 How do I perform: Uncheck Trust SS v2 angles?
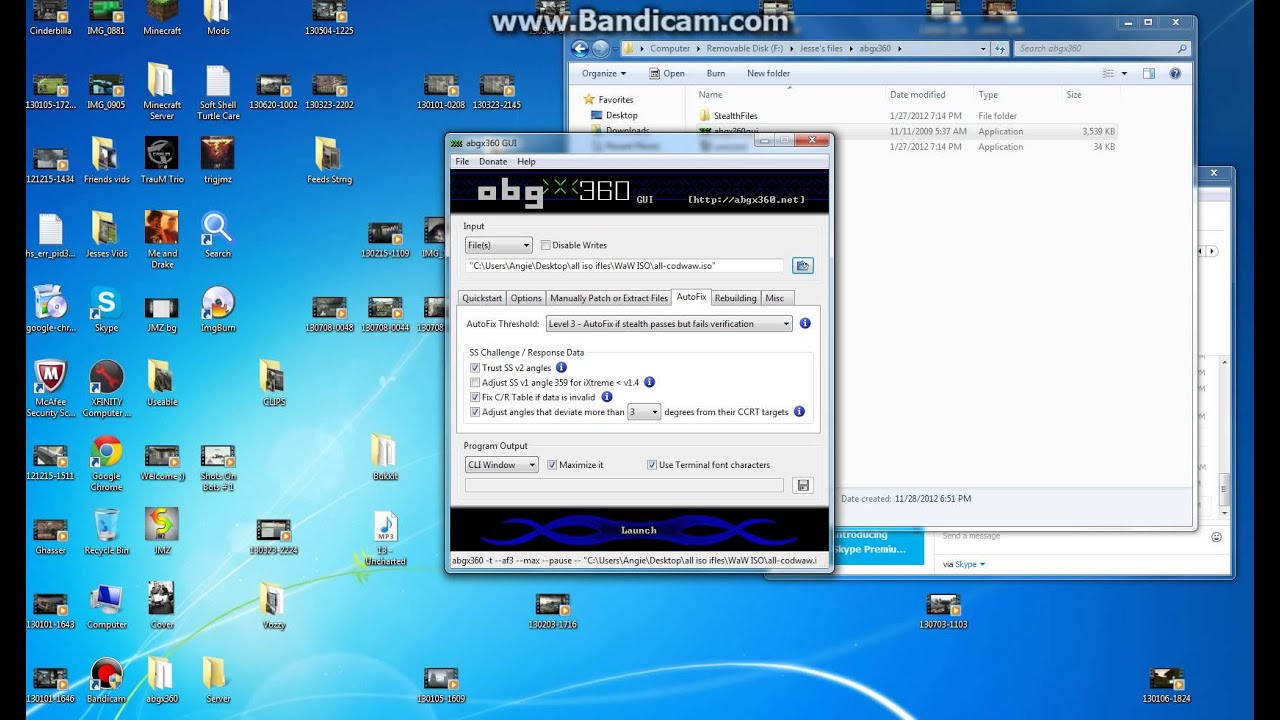475,368
